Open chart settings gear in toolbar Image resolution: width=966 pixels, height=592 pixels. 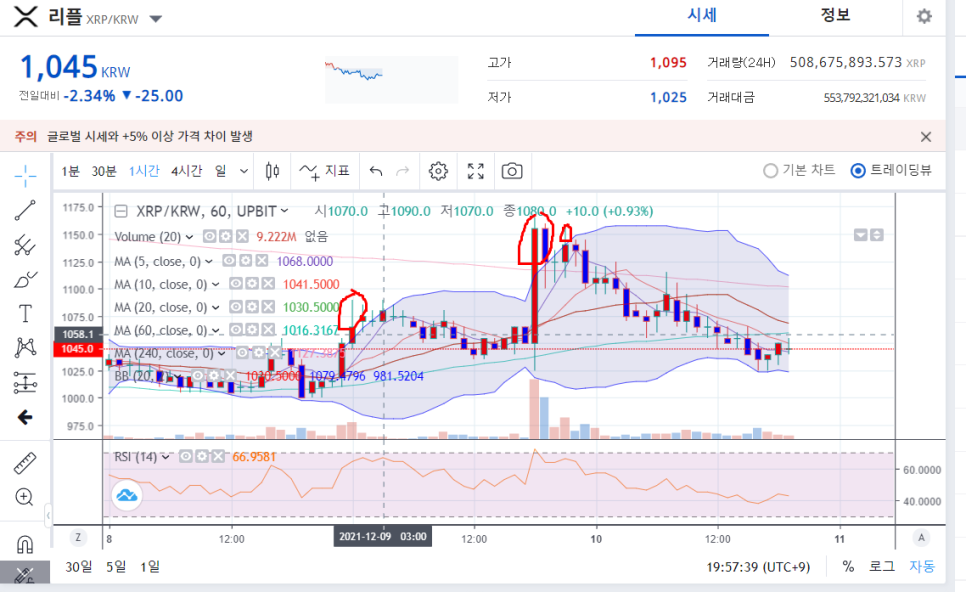click(438, 171)
